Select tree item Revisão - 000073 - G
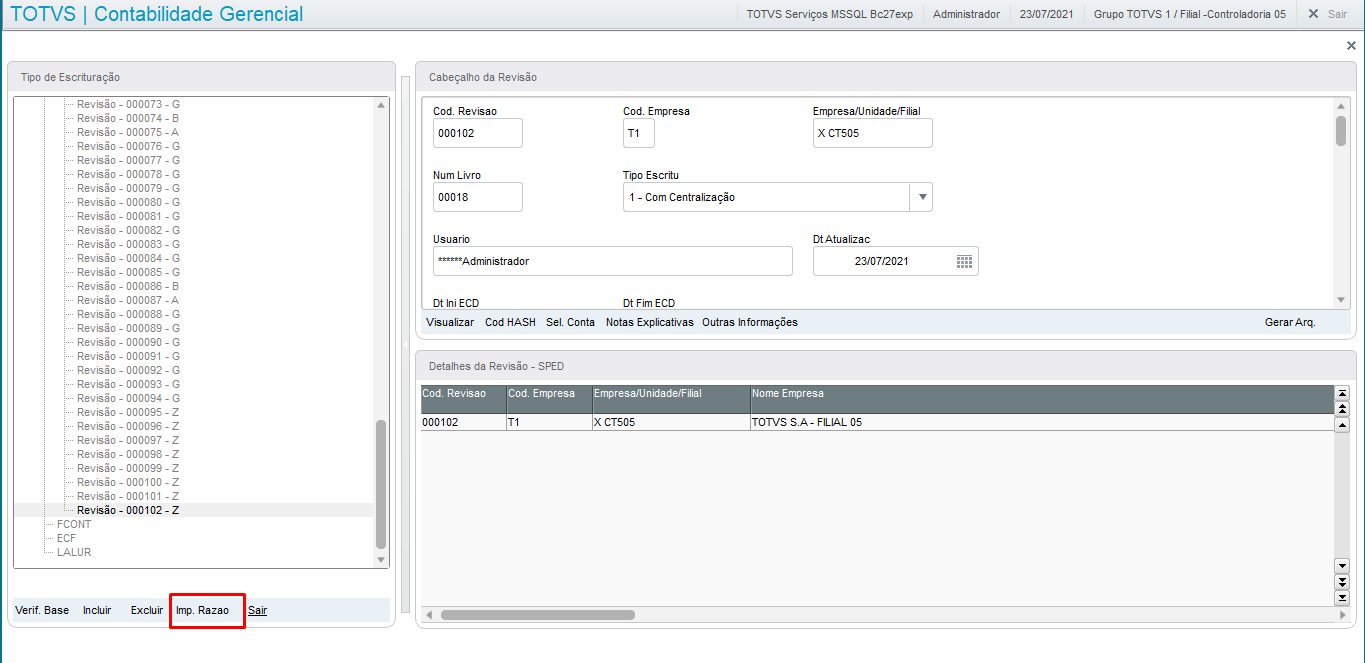 tap(128, 104)
